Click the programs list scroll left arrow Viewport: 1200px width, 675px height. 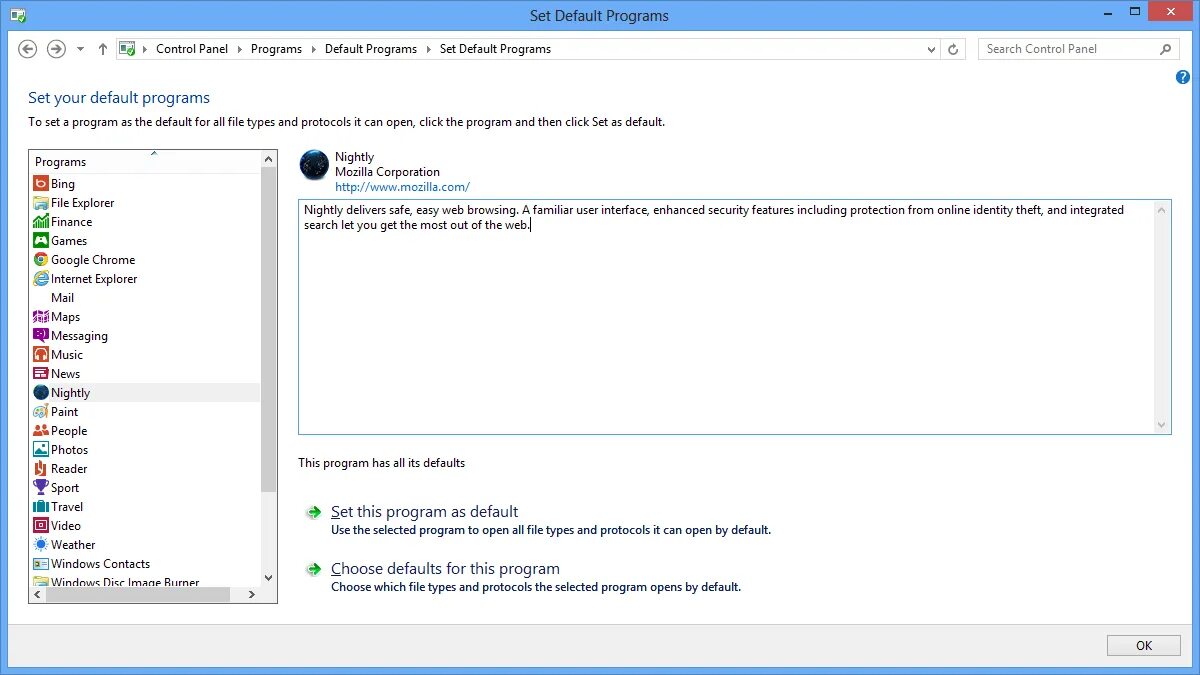click(x=37, y=595)
